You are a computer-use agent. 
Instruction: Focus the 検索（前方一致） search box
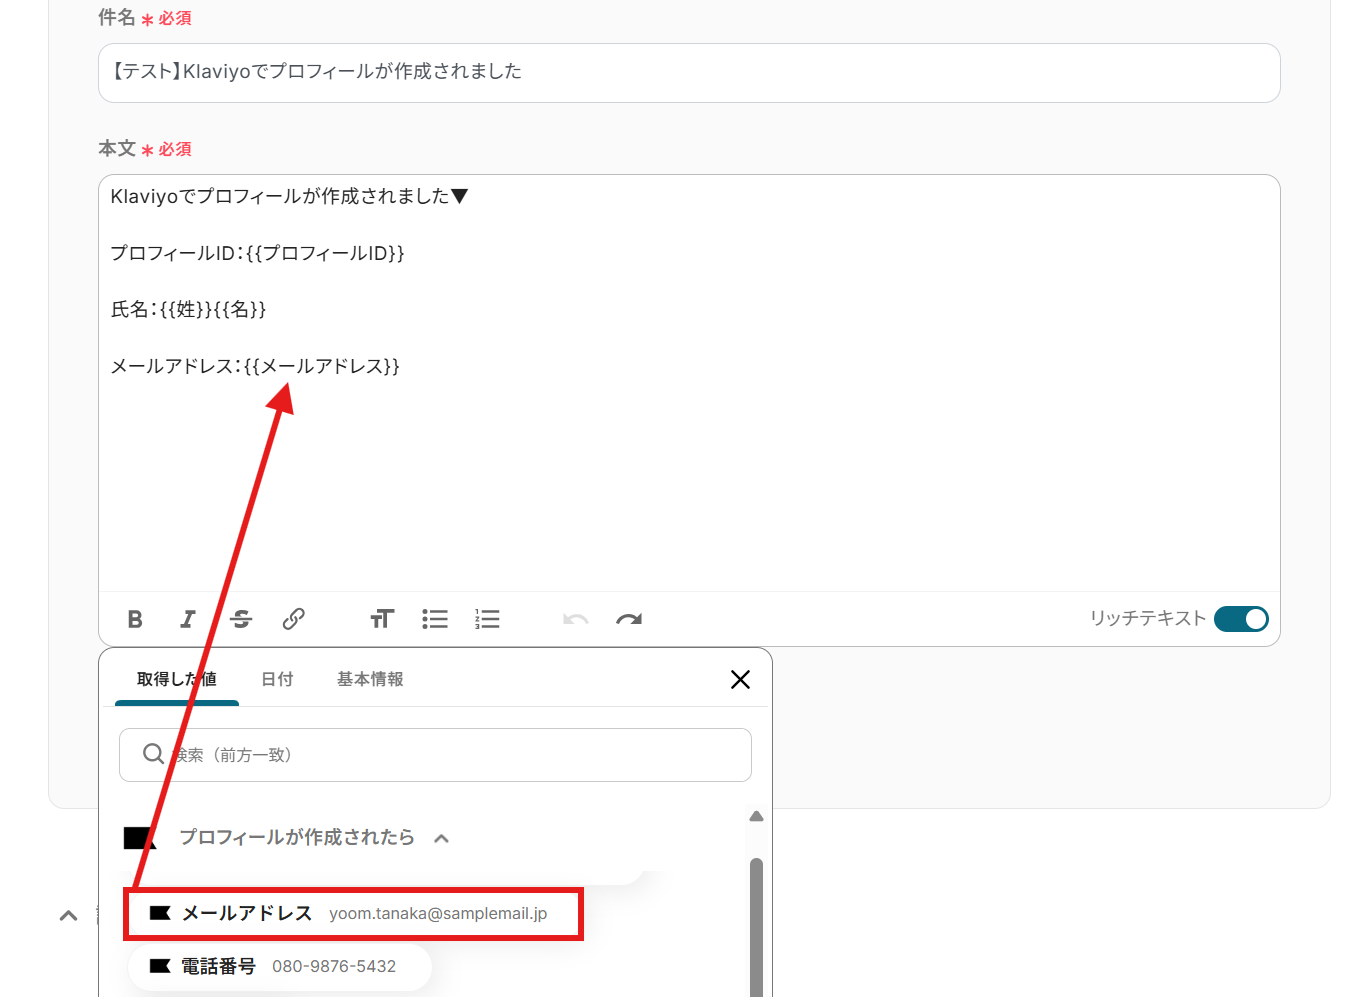[435, 755]
